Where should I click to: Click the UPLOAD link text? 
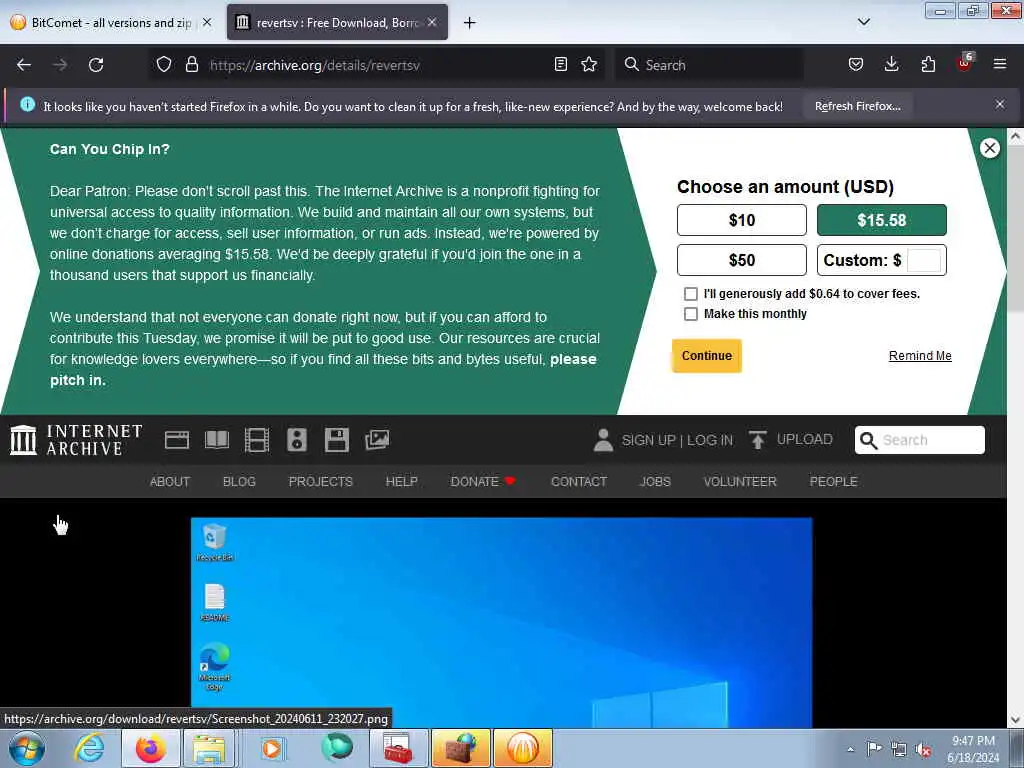point(805,440)
